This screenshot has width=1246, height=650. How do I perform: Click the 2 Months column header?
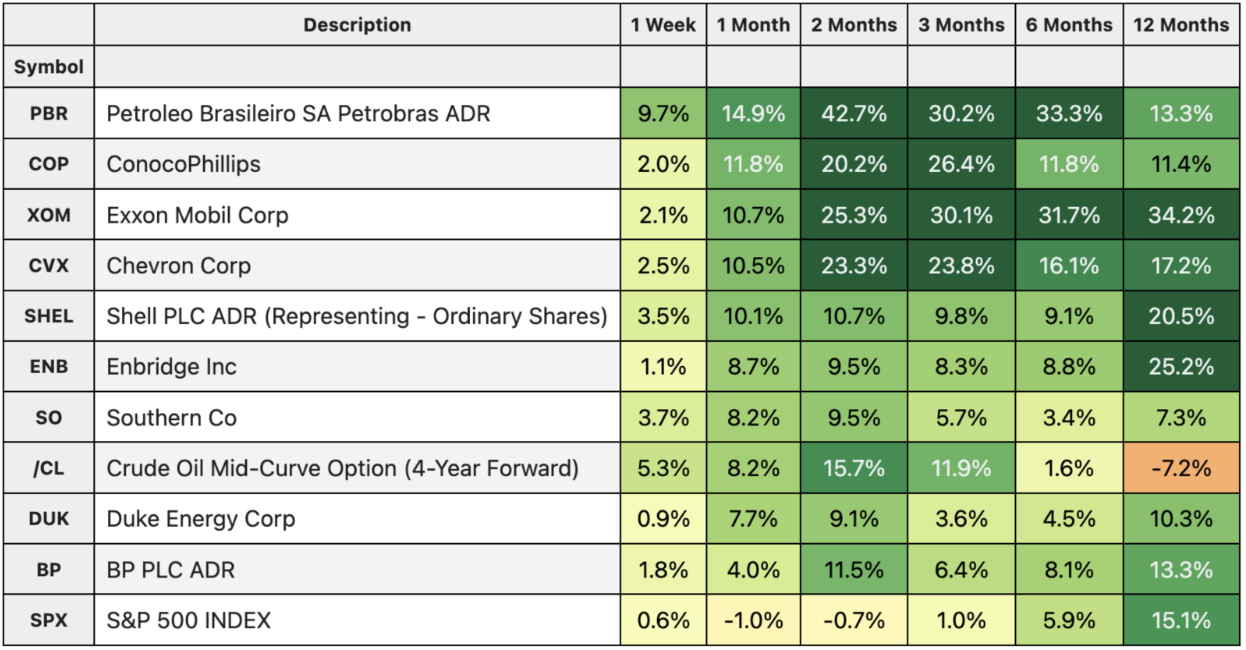point(854,25)
